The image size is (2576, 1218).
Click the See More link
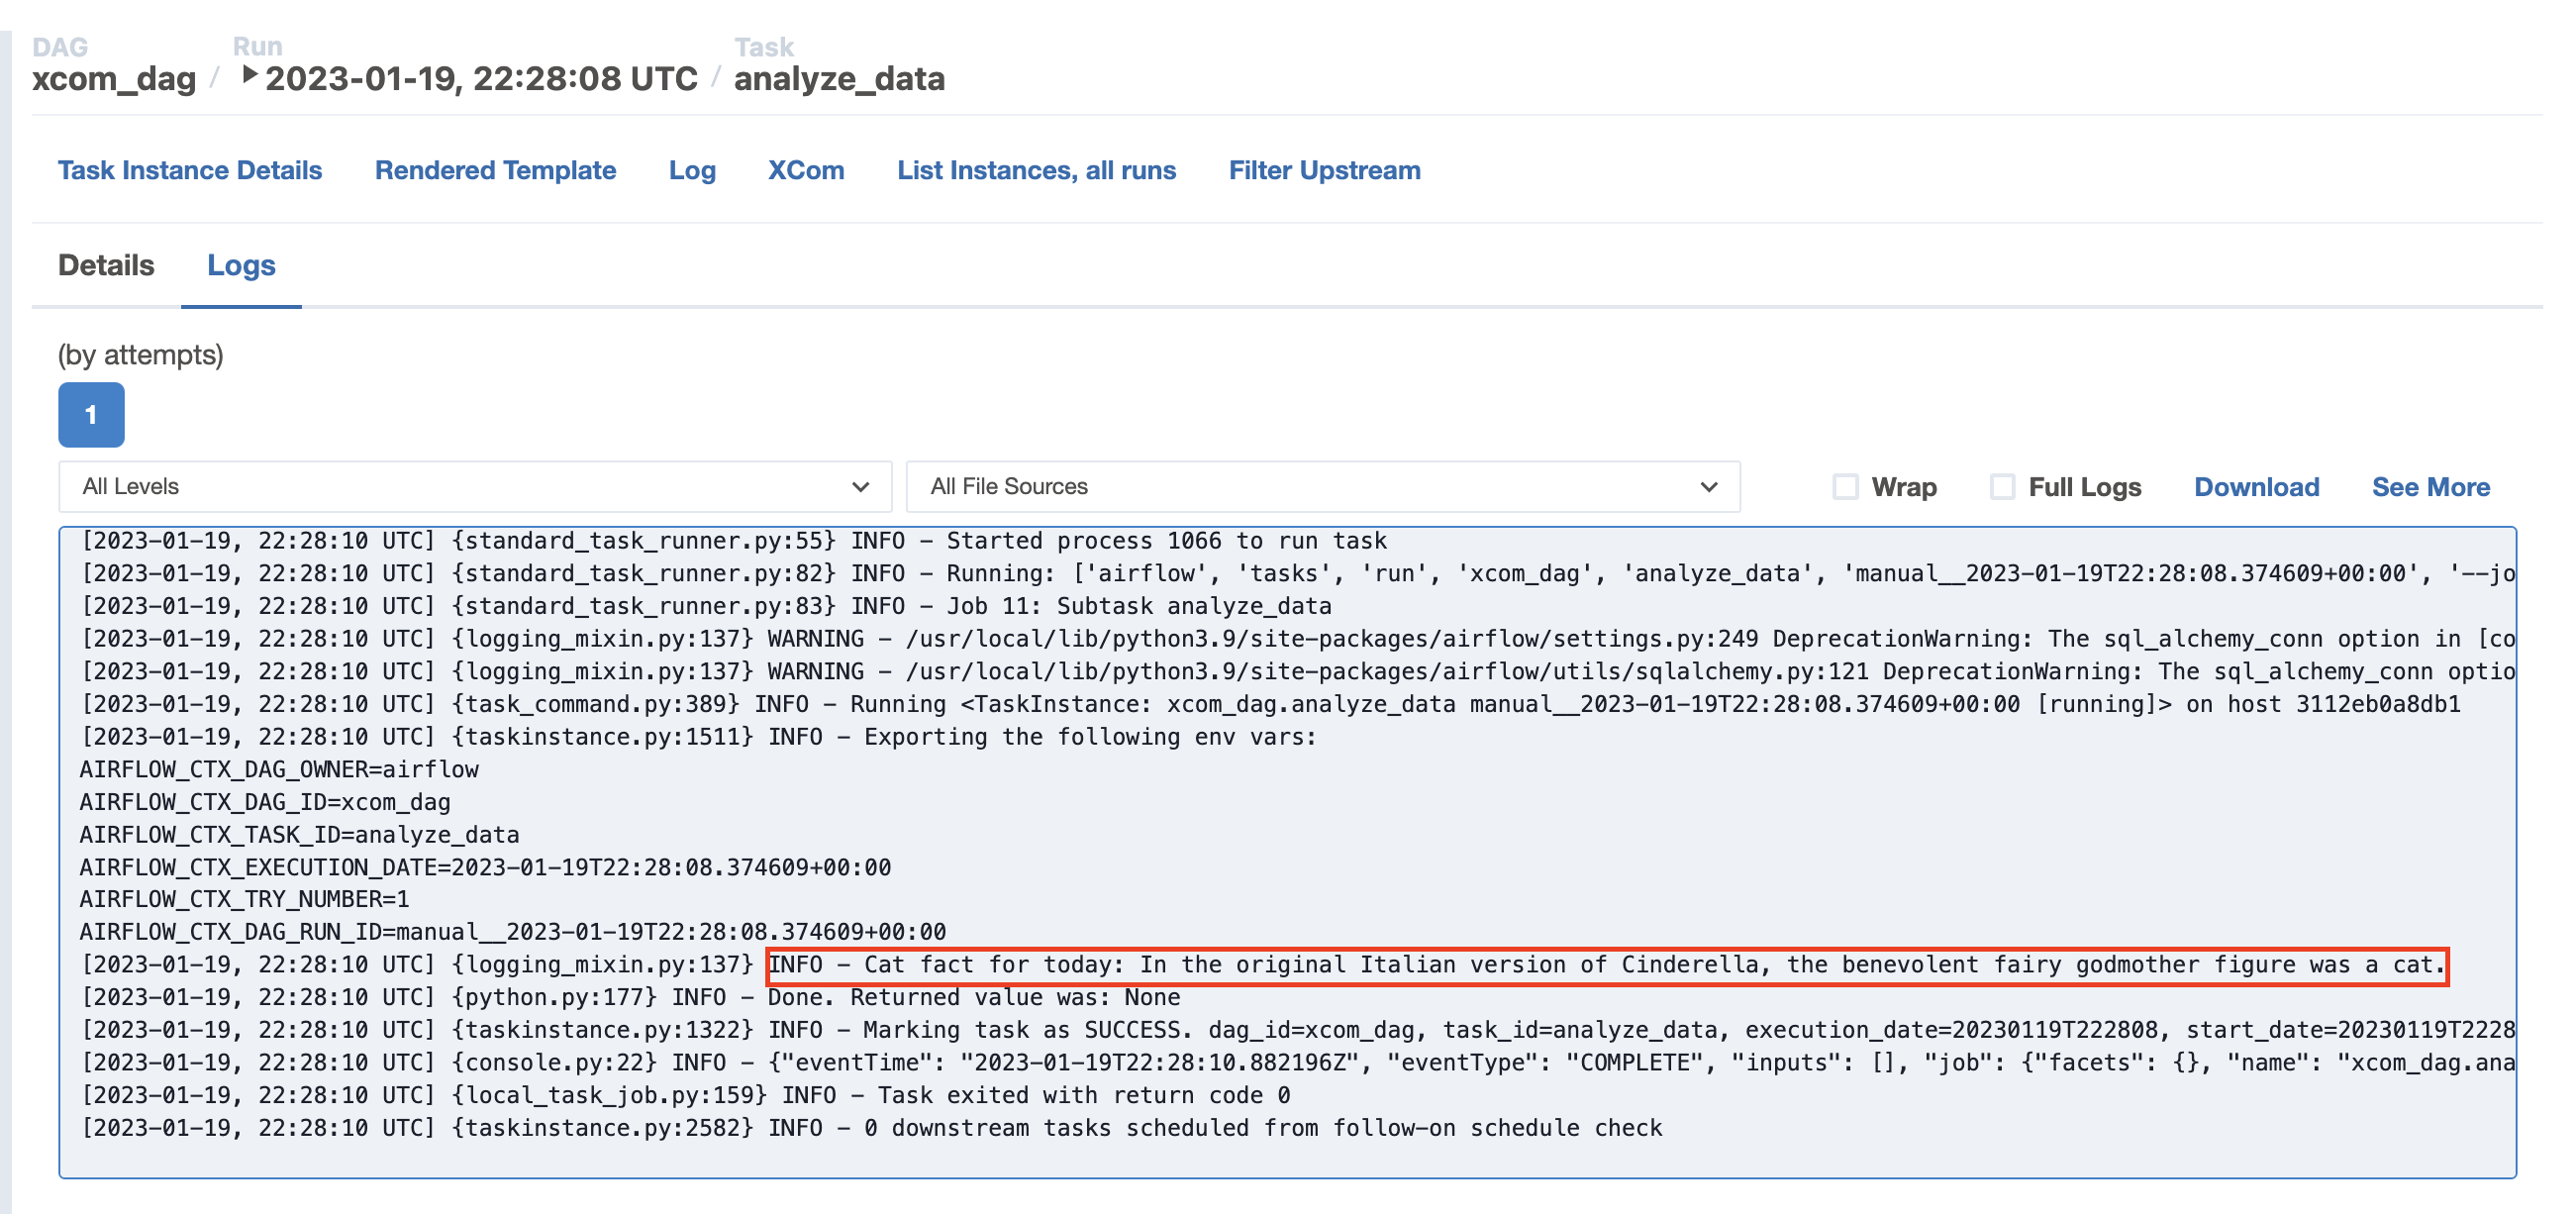click(x=2430, y=487)
